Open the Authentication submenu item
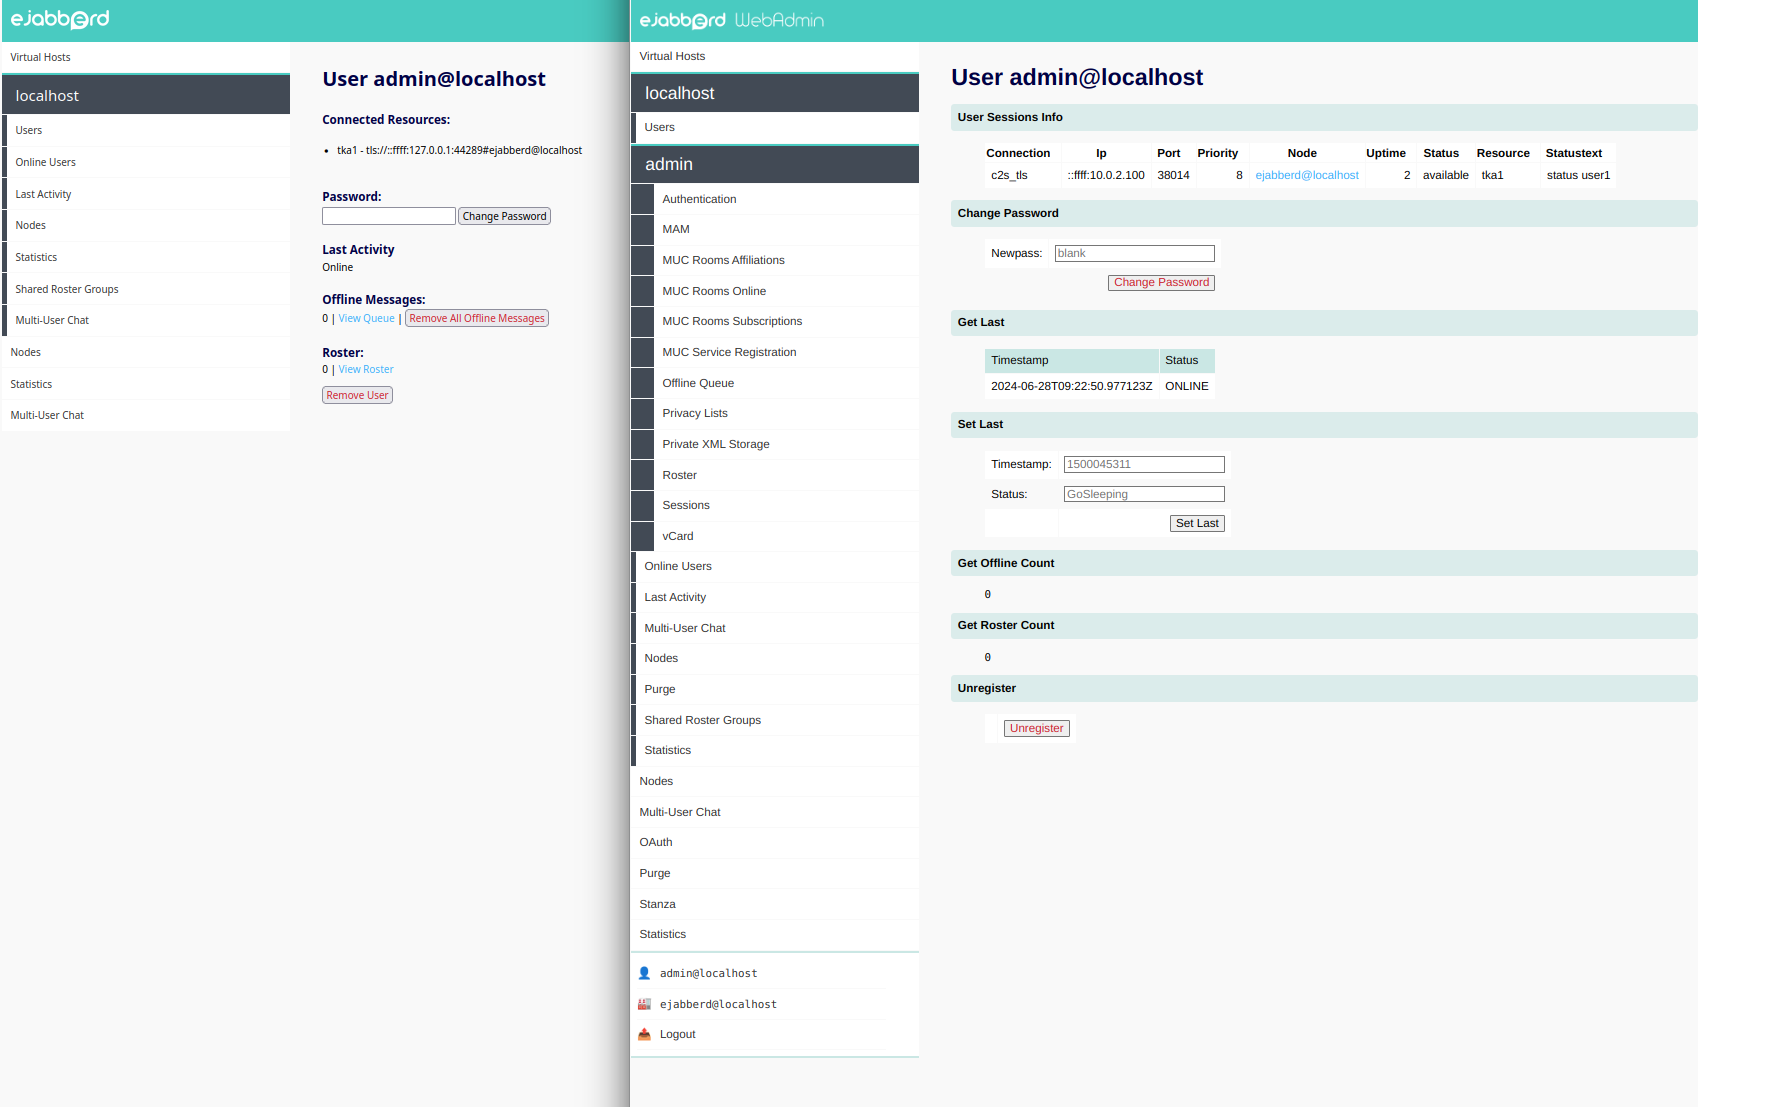This screenshot has height=1107, width=1785. click(x=699, y=199)
